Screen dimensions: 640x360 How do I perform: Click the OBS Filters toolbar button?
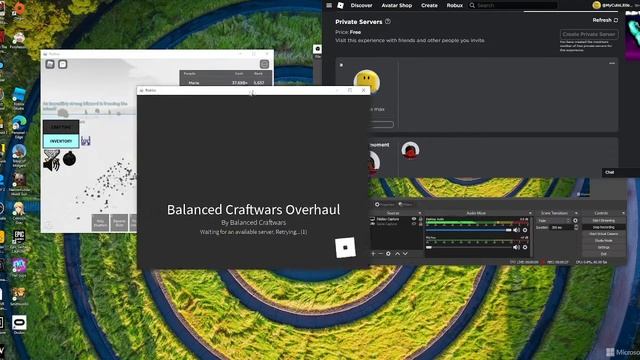click(x=406, y=204)
